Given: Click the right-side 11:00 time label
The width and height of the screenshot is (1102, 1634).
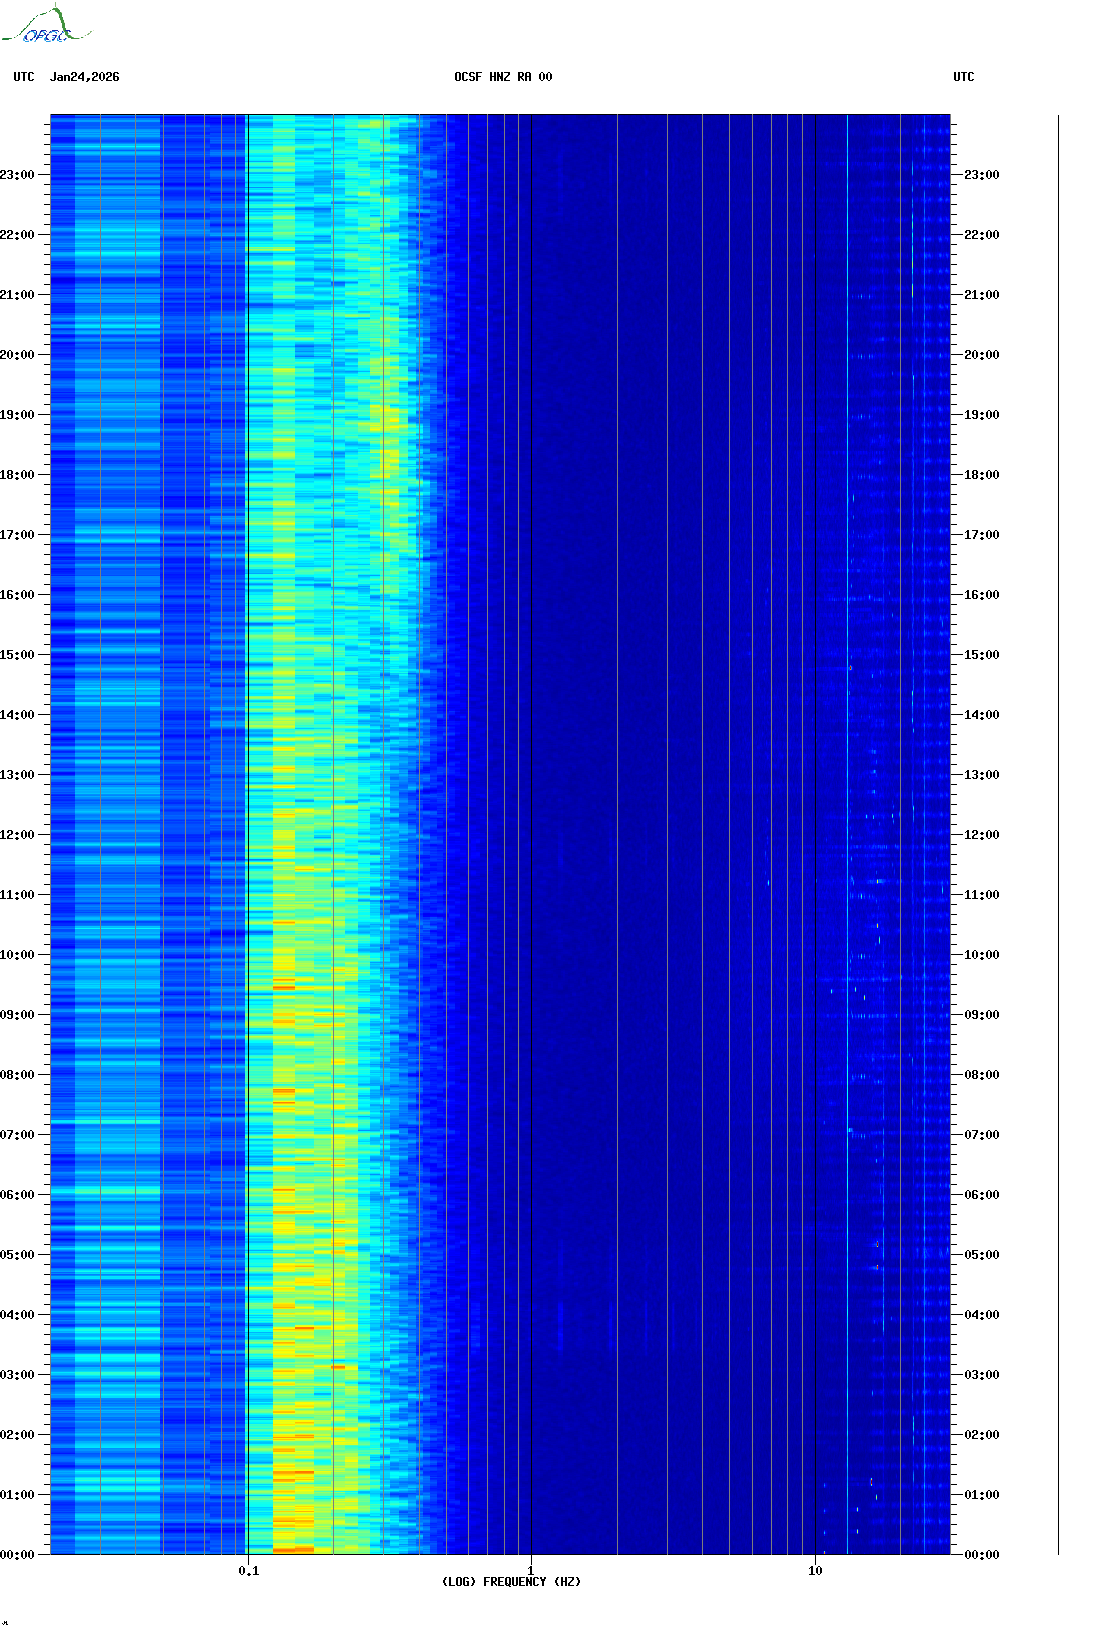Looking at the screenshot, I should tap(982, 895).
